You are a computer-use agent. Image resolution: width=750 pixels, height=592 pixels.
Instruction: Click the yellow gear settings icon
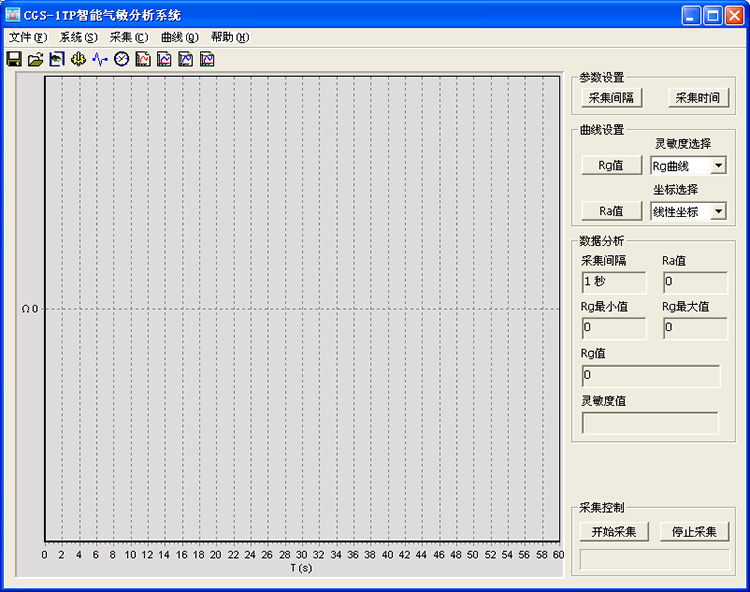pos(78,59)
